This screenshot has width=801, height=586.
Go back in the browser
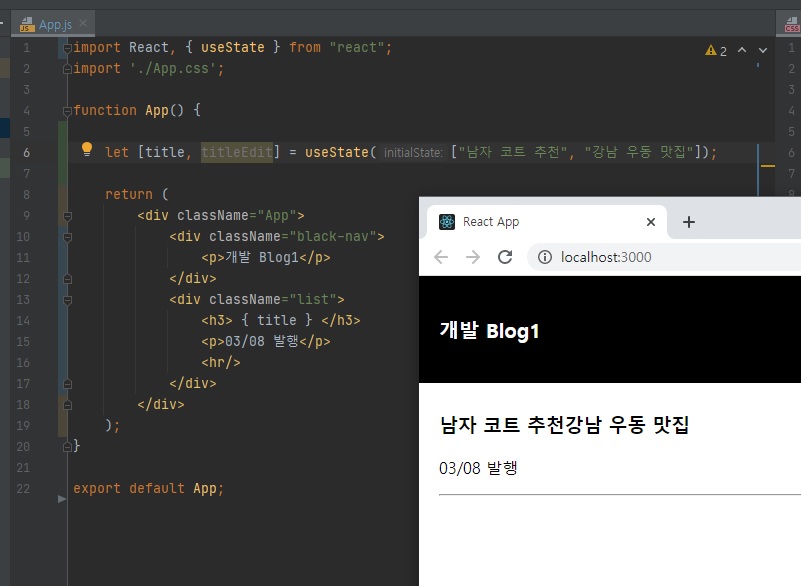point(441,257)
